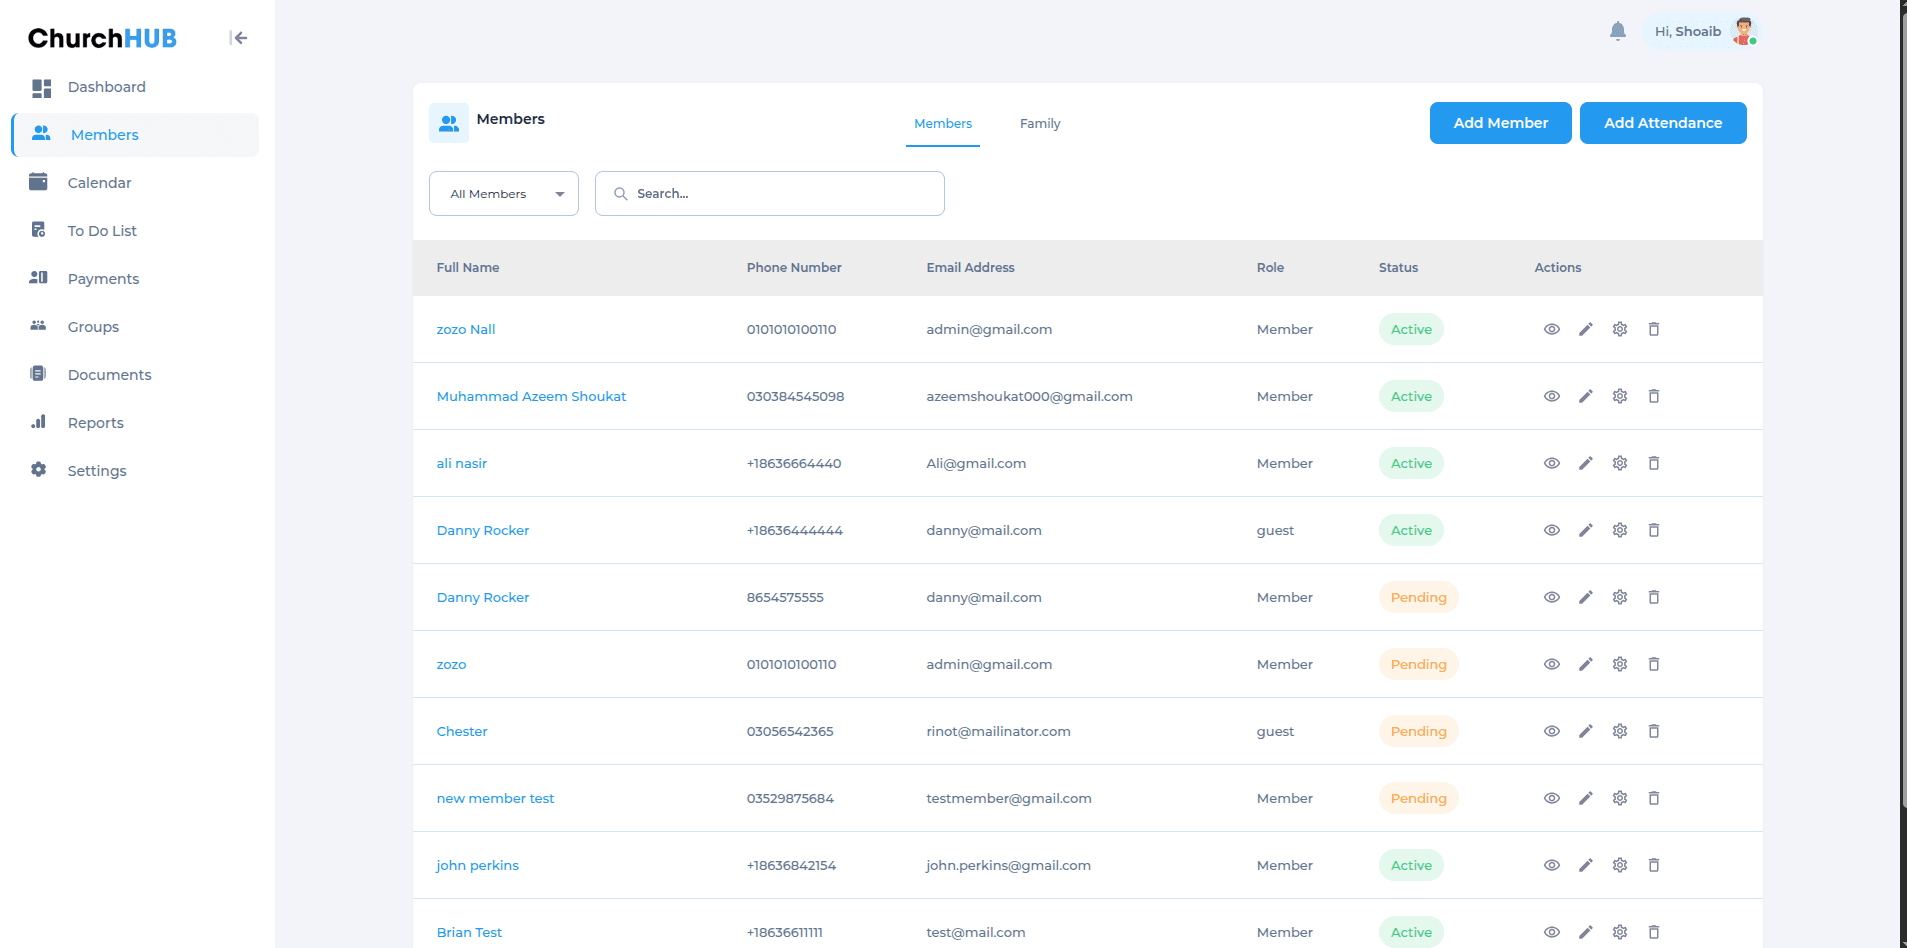
Task: Click the eye icon for Danny Rocker guest row
Action: point(1551,530)
